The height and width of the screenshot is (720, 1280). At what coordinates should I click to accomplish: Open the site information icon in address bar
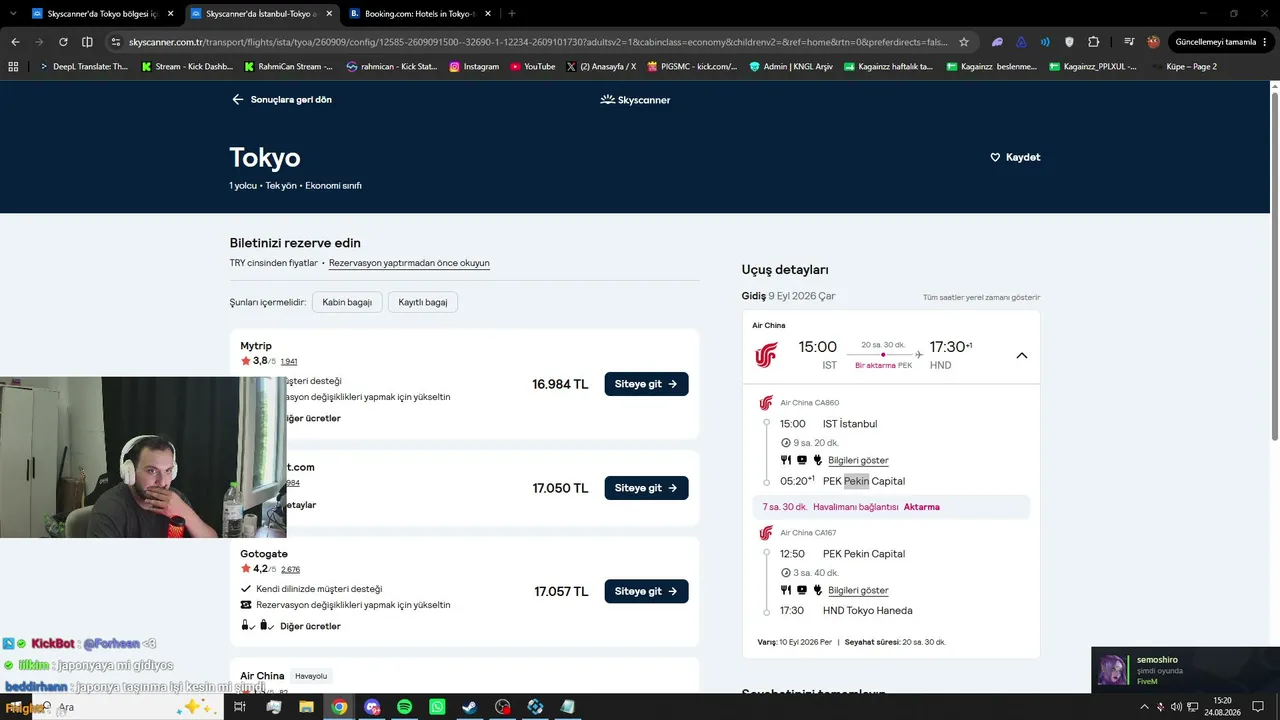coord(116,42)
